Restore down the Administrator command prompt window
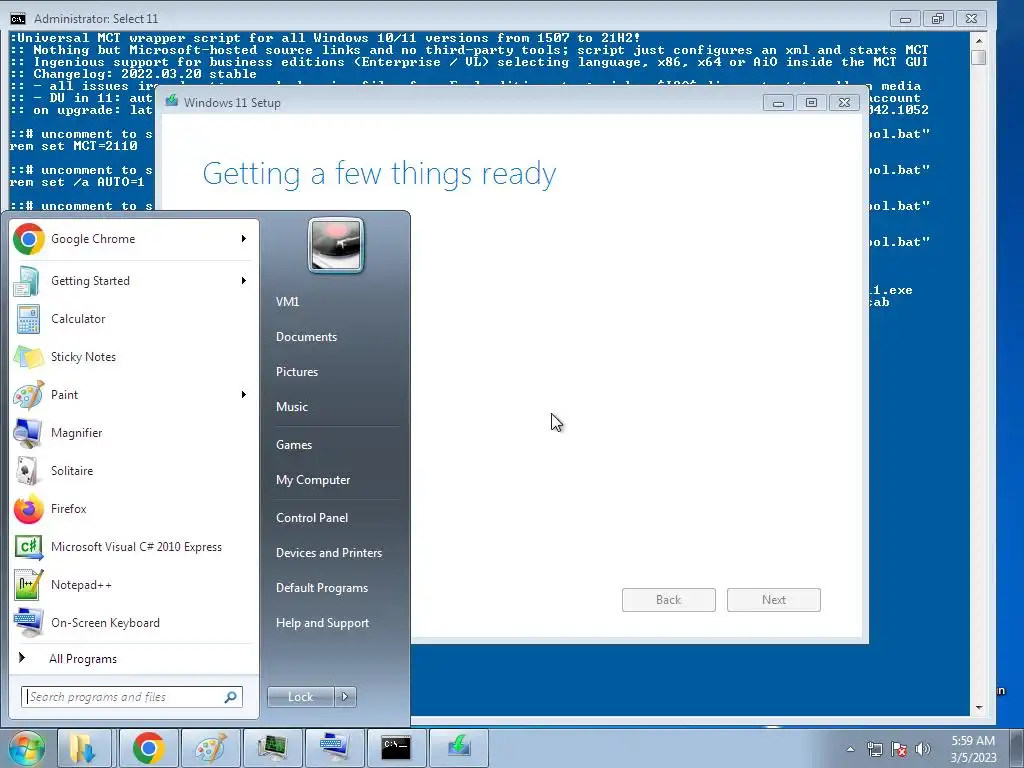The height and width of the screenshot is (768, 1024). (x=938, y=19)
